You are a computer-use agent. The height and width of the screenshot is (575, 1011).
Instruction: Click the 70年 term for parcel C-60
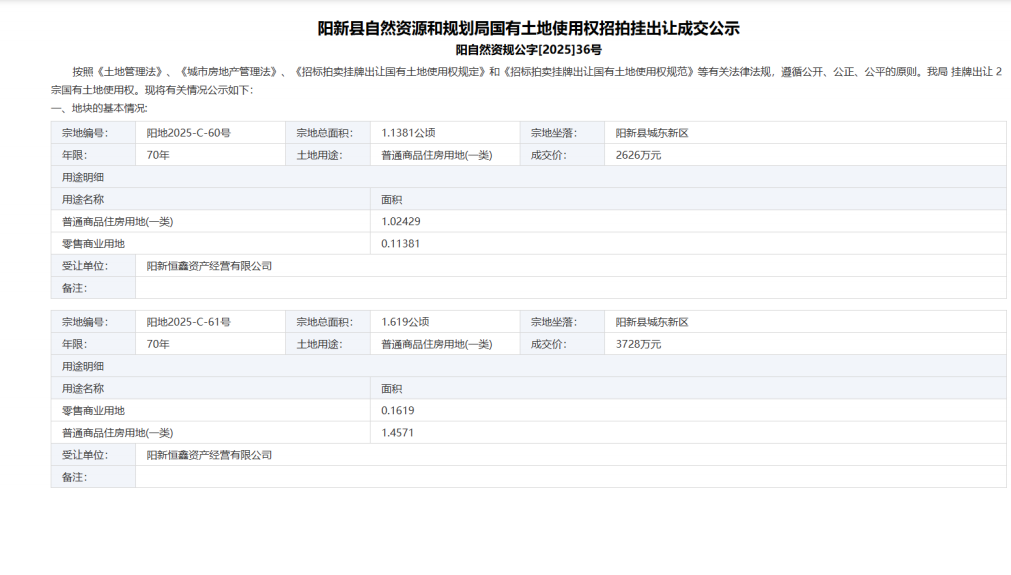coord(158,155)
